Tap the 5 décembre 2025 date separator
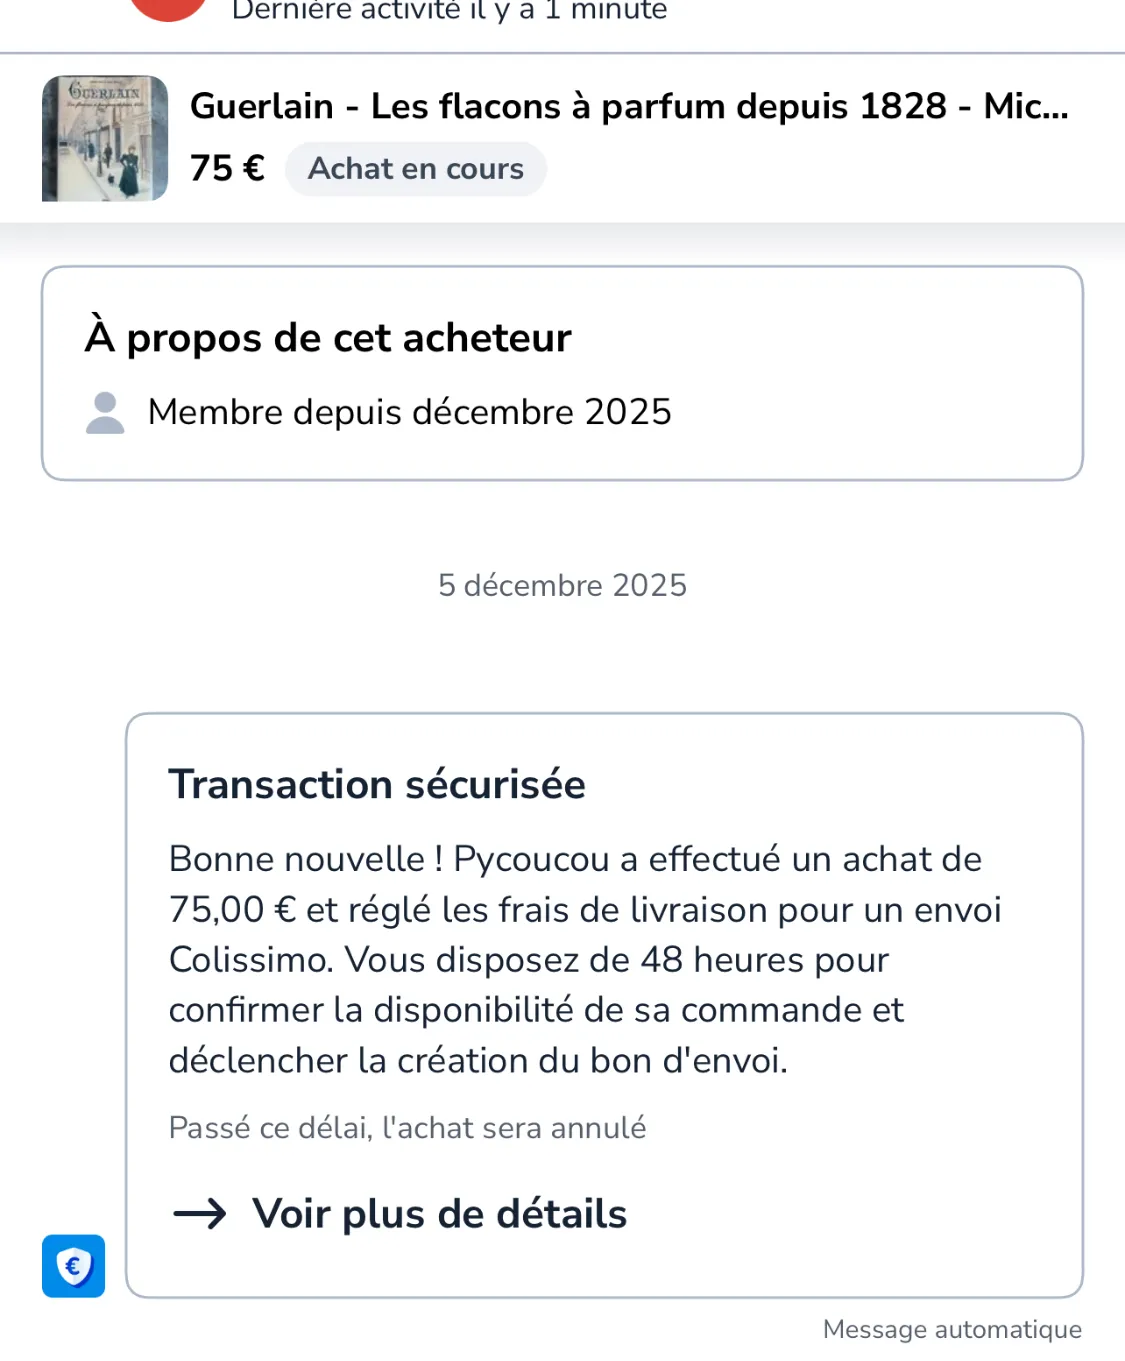The width and height of the screenshot is (1125, 1361). point(562,585)
